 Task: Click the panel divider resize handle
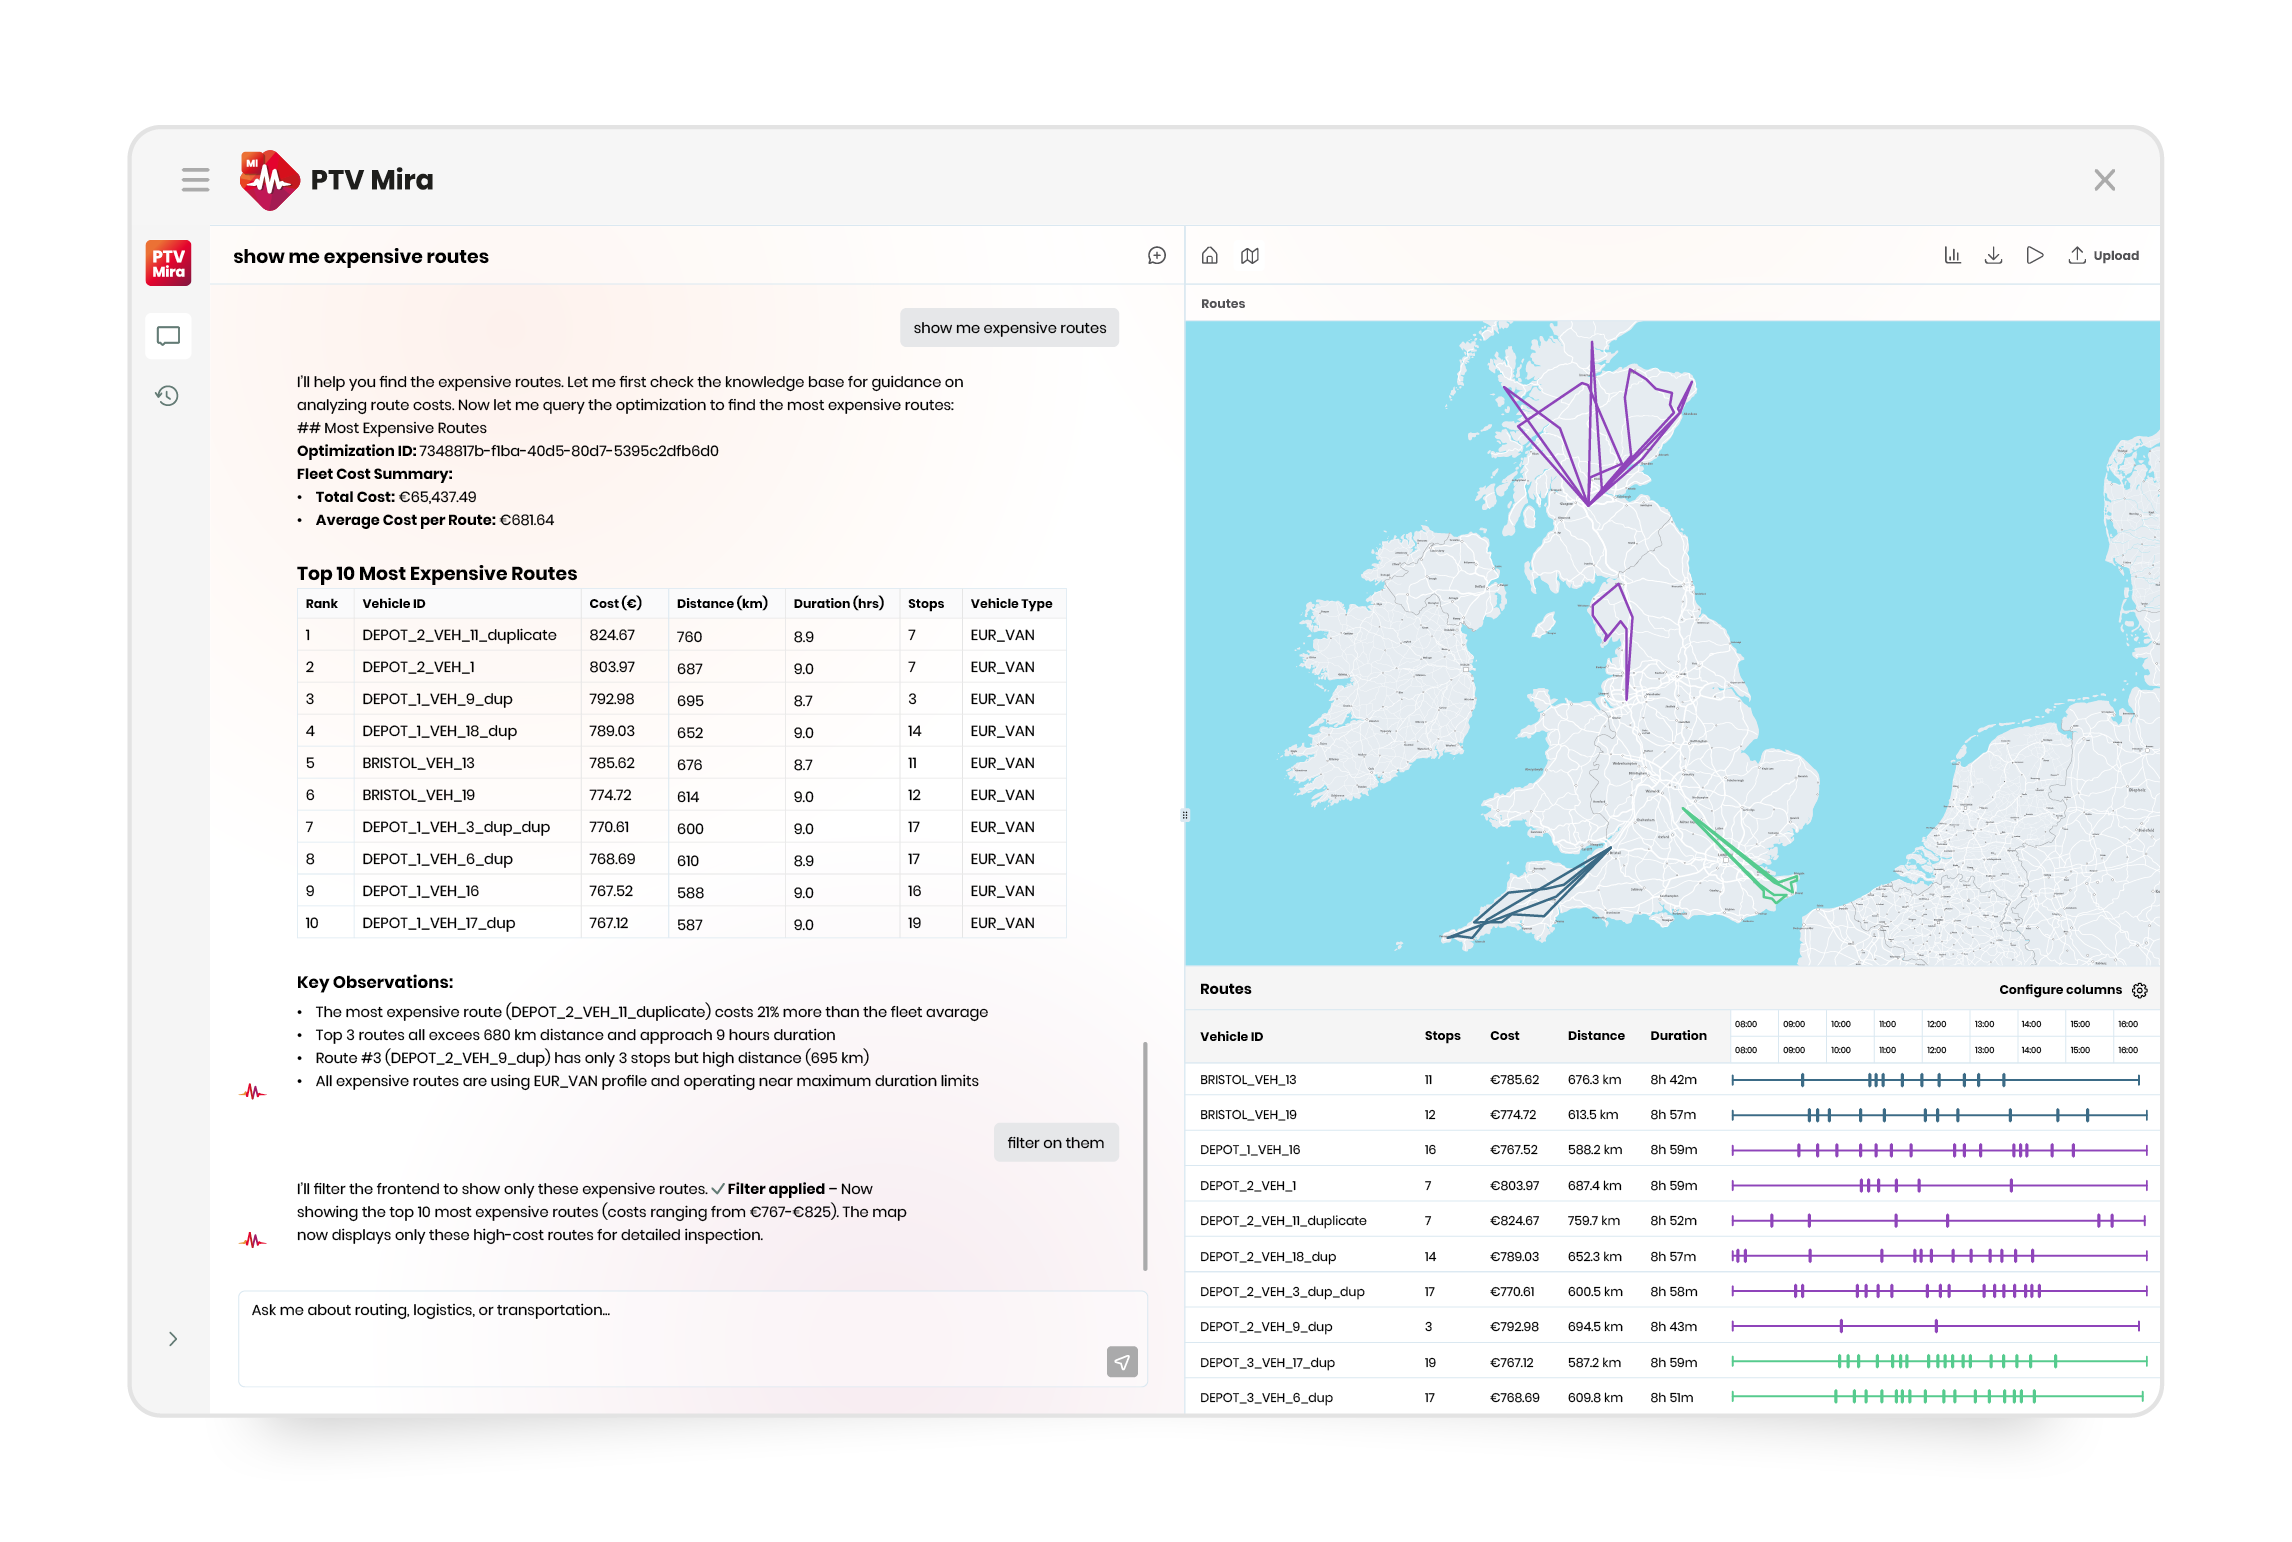1185,815
